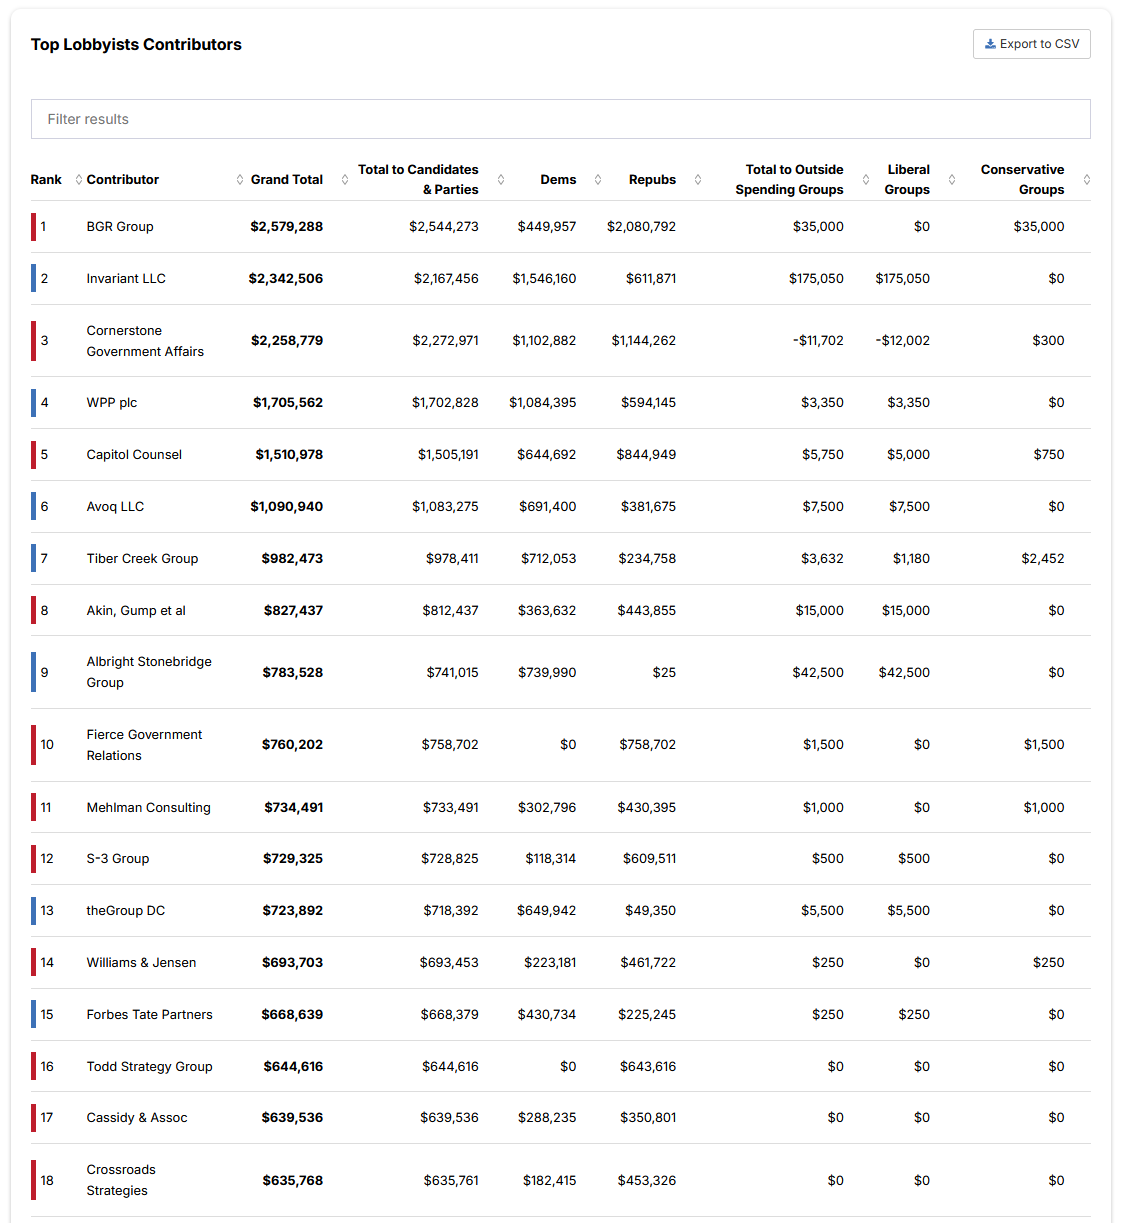This screenshot has height=1223, width=1123.
Task: Open Albright Stonebridge Group entry
Action: (149, 672)
